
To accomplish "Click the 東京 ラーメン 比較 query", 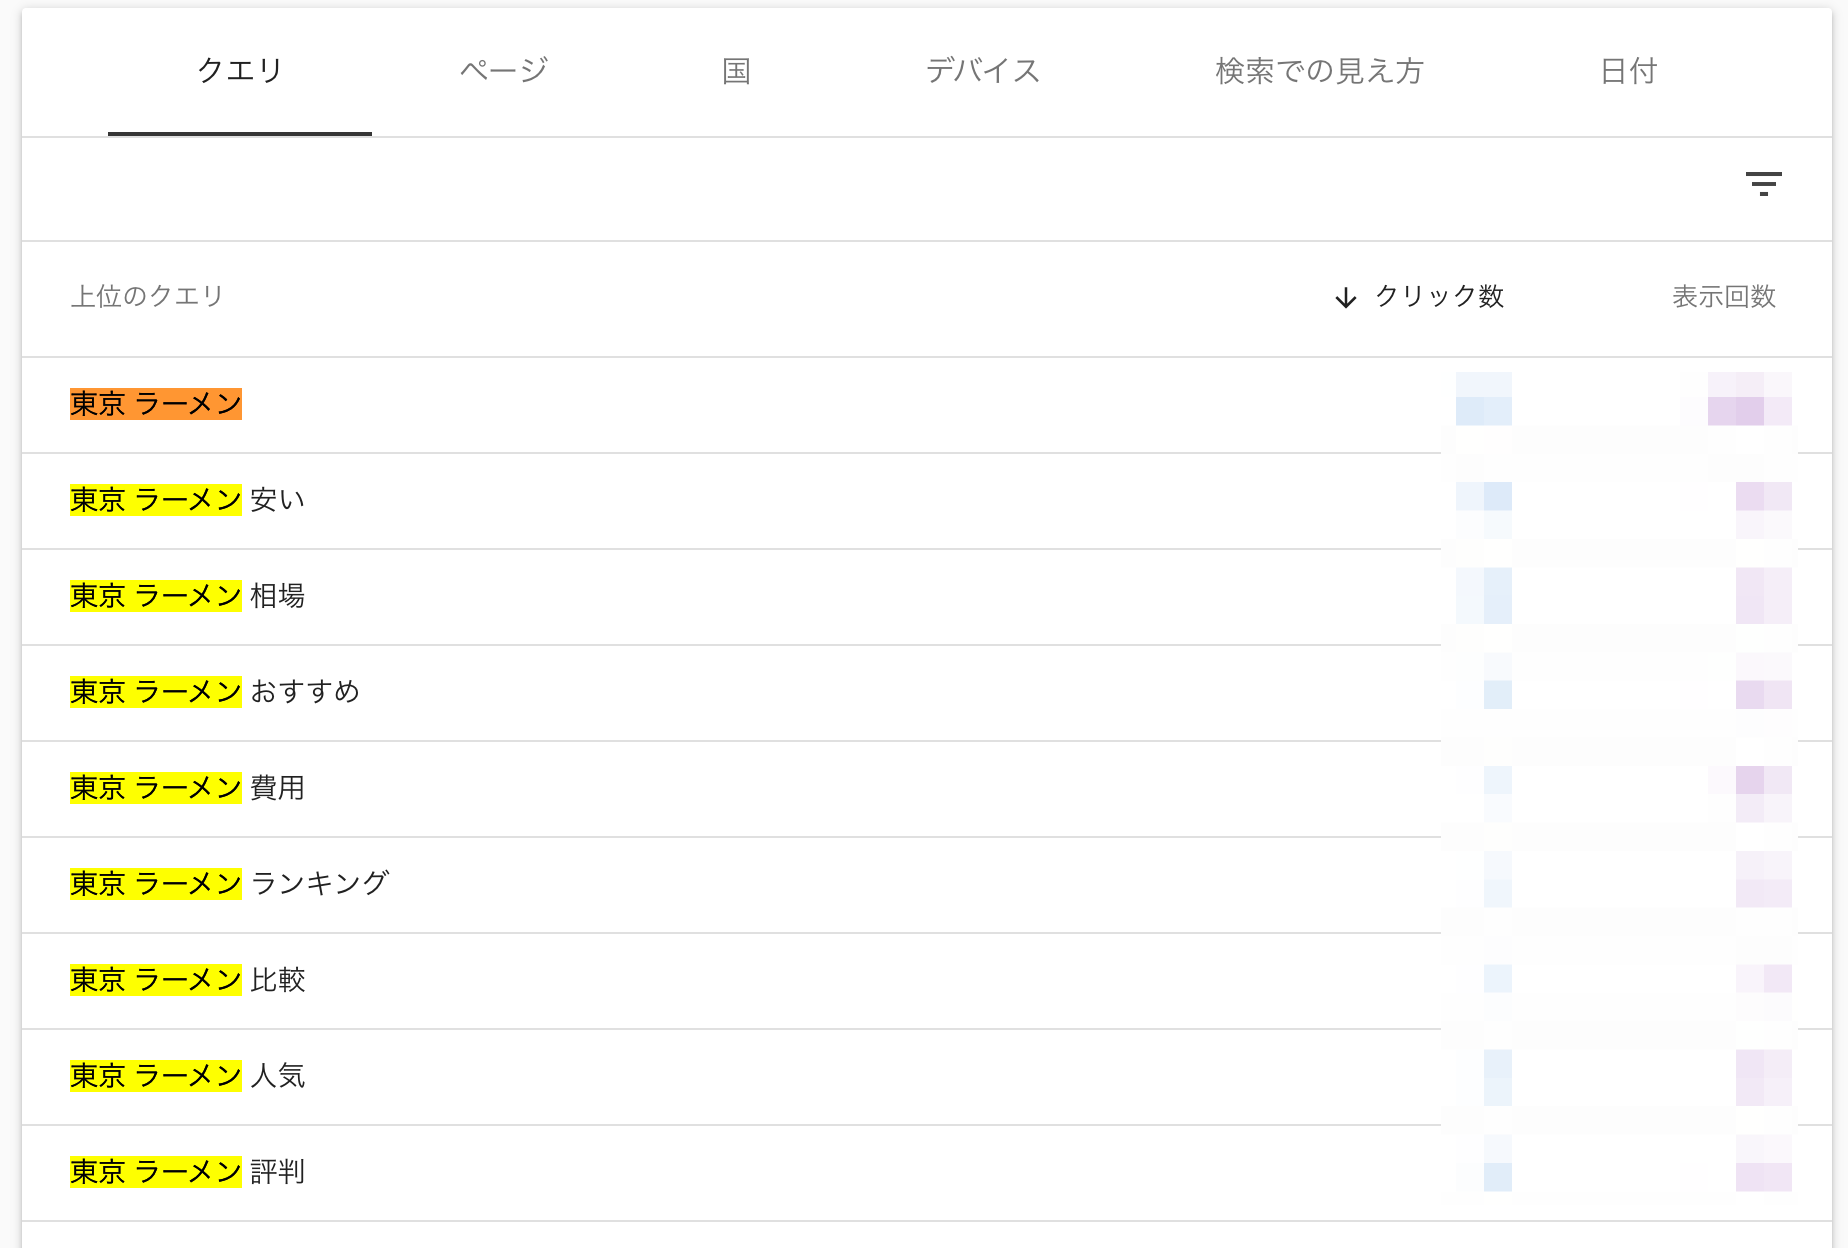I will point(186,981).
